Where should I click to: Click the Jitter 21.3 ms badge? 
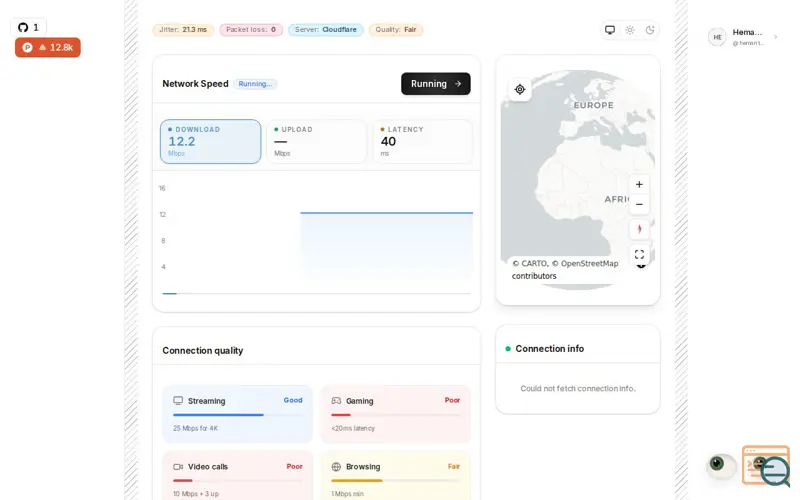pyautogui.click(x=183, y=30)
